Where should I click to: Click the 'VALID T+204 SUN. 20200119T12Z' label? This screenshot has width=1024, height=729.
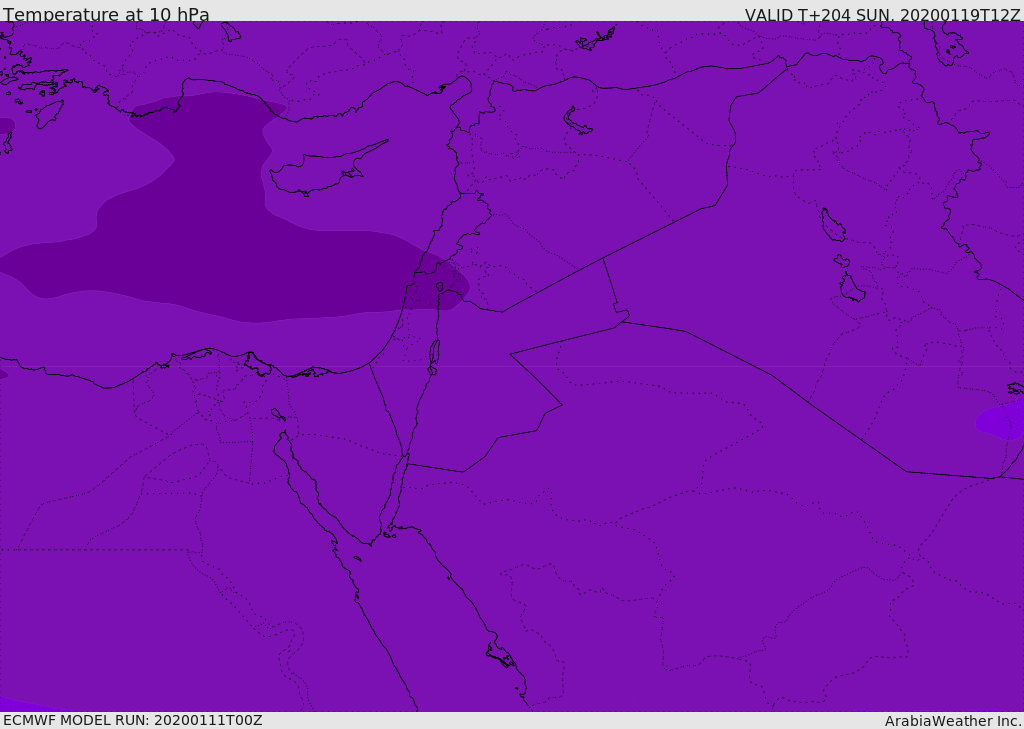click(882, 15)
